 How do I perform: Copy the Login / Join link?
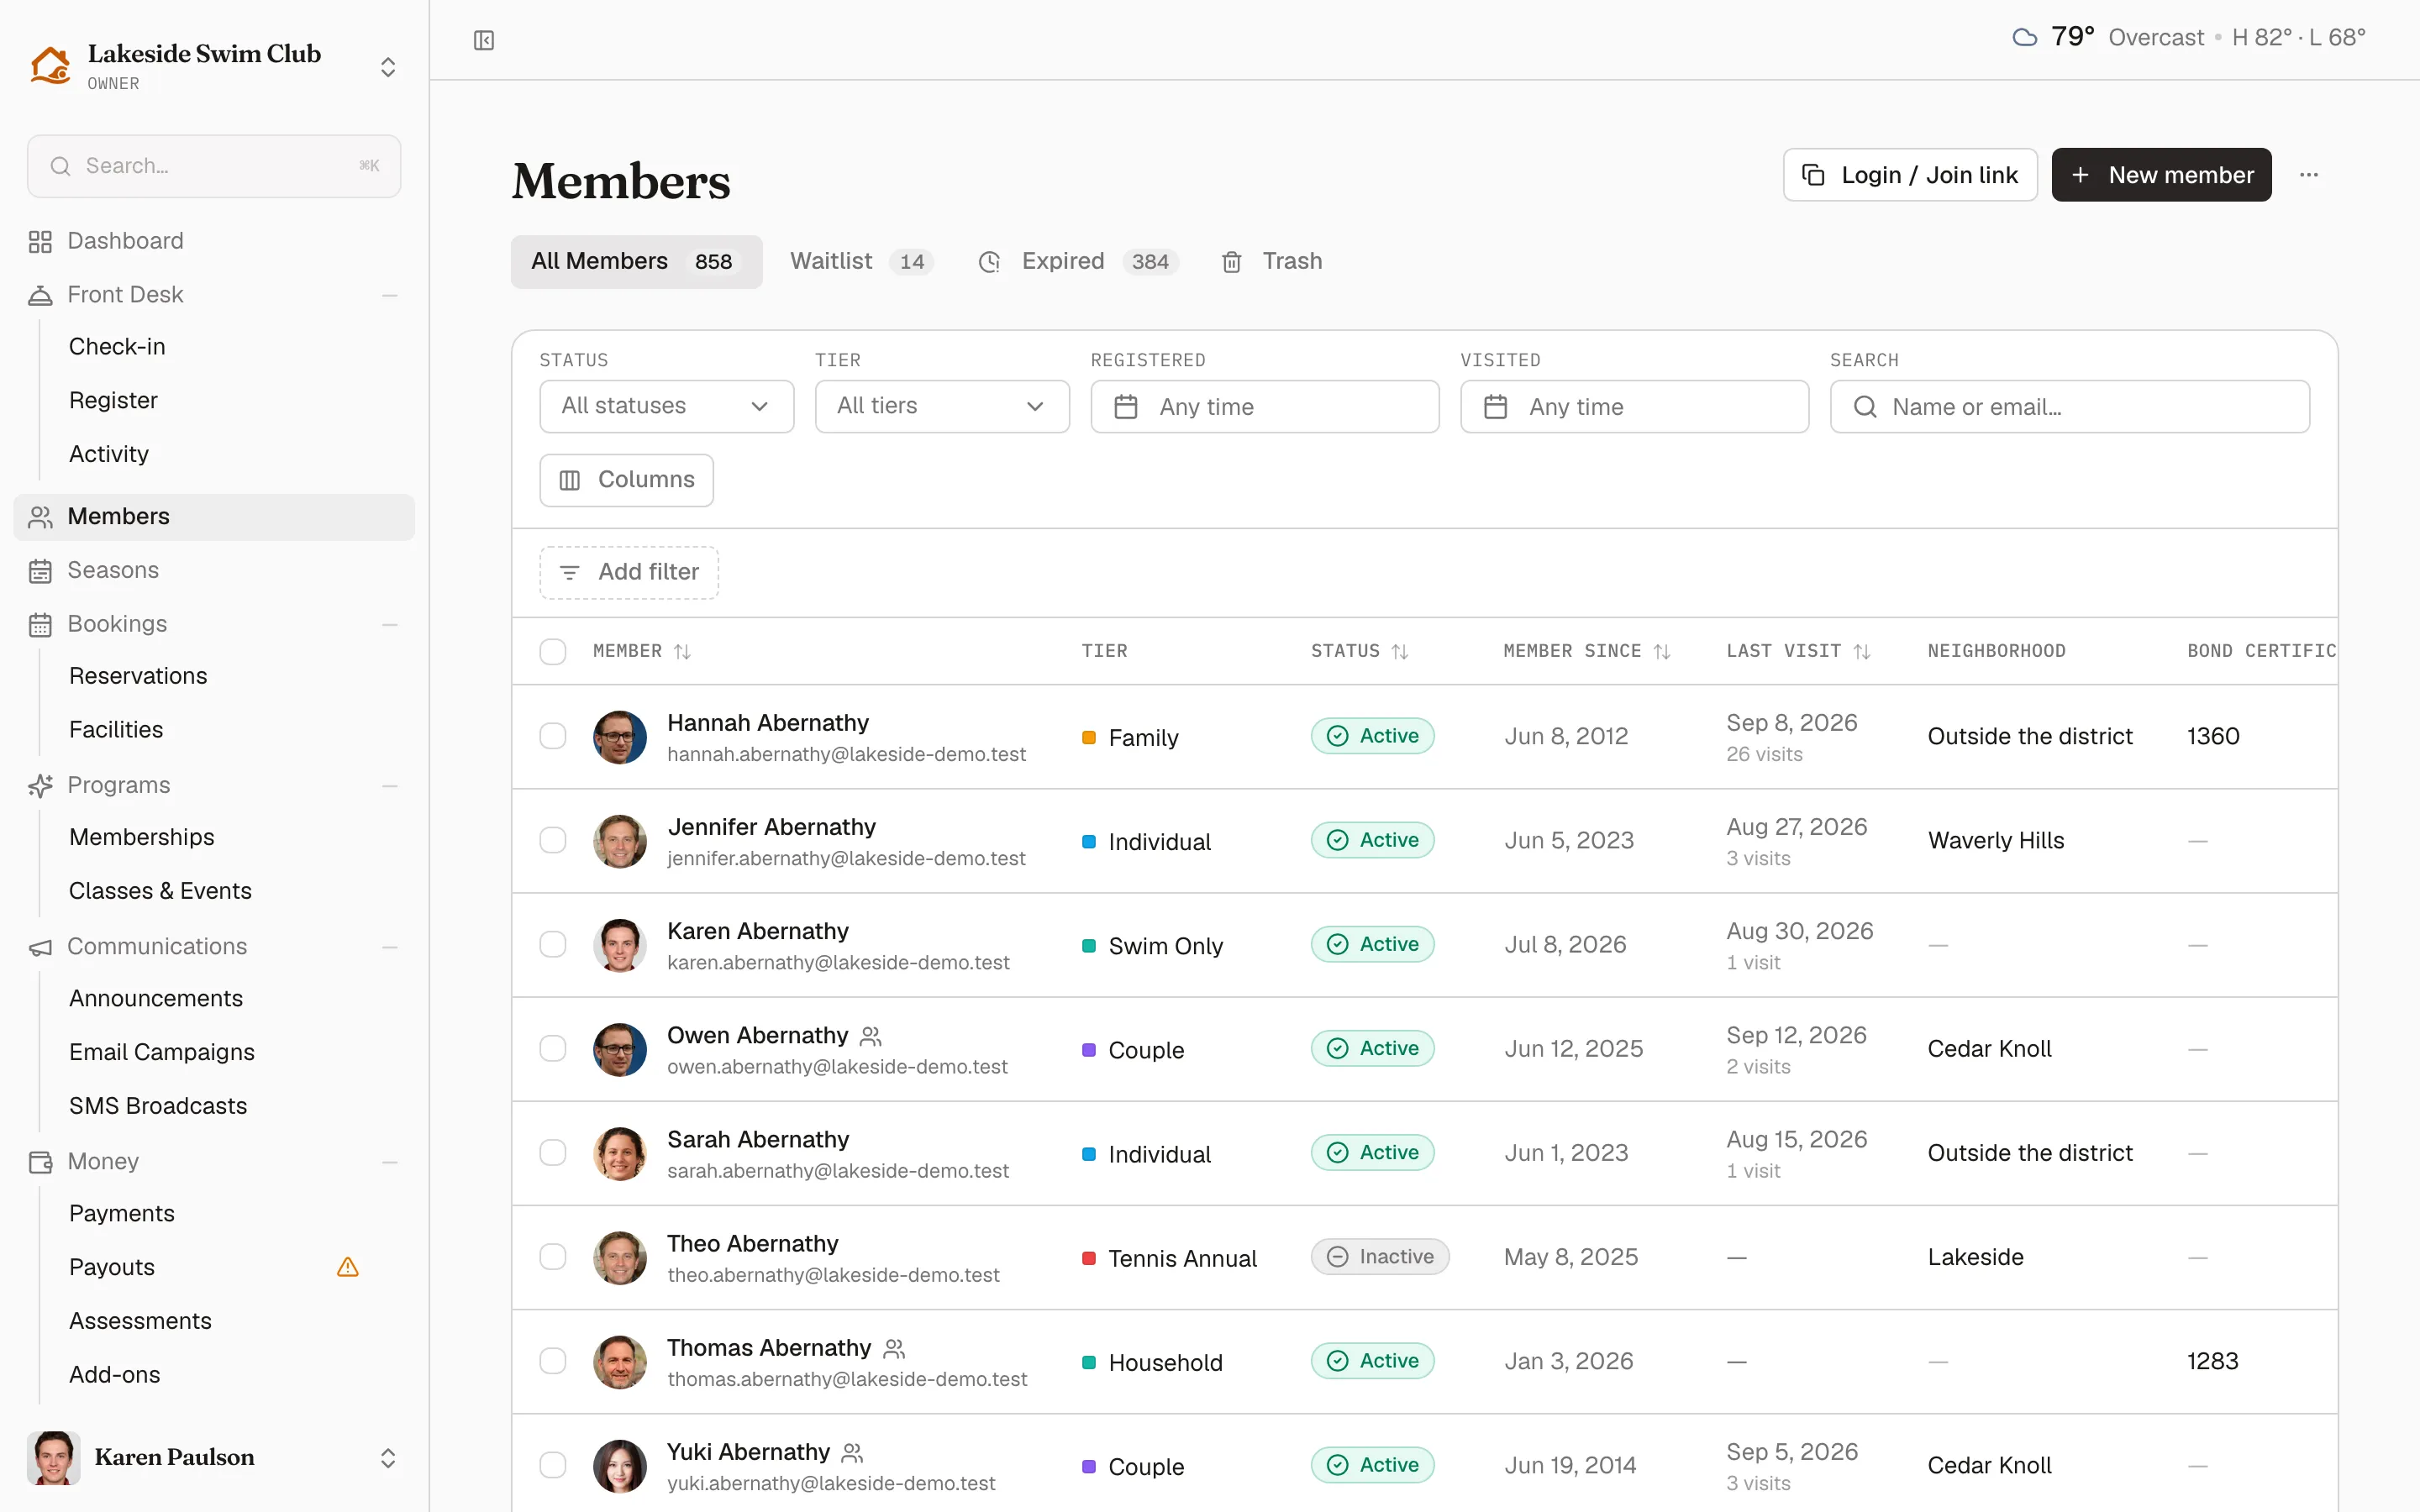(1910, 175)
